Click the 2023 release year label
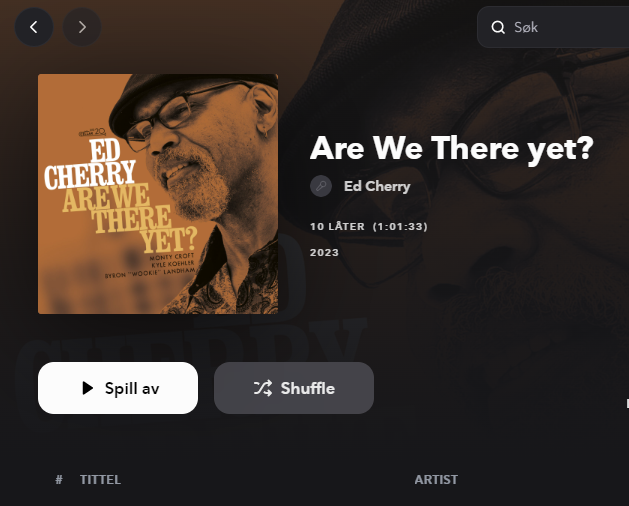 [x=324, y=252]
